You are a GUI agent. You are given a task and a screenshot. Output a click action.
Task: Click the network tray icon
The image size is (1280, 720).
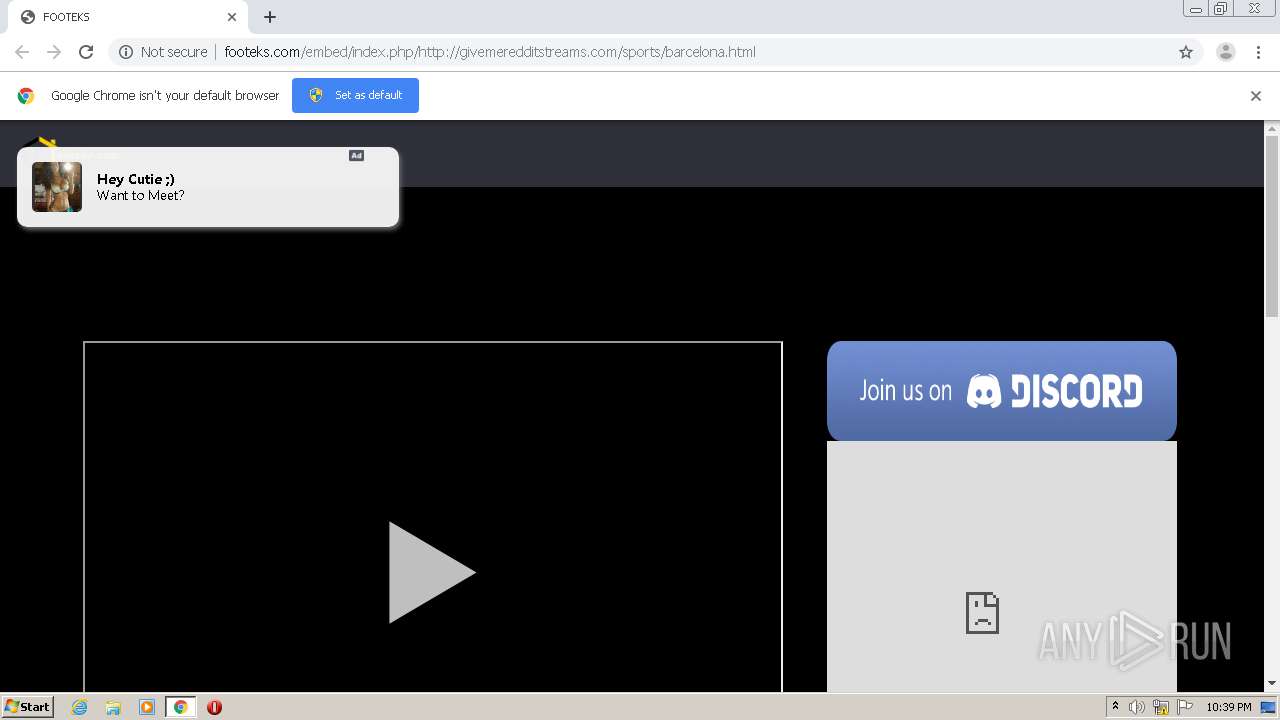coord(1161,707)
